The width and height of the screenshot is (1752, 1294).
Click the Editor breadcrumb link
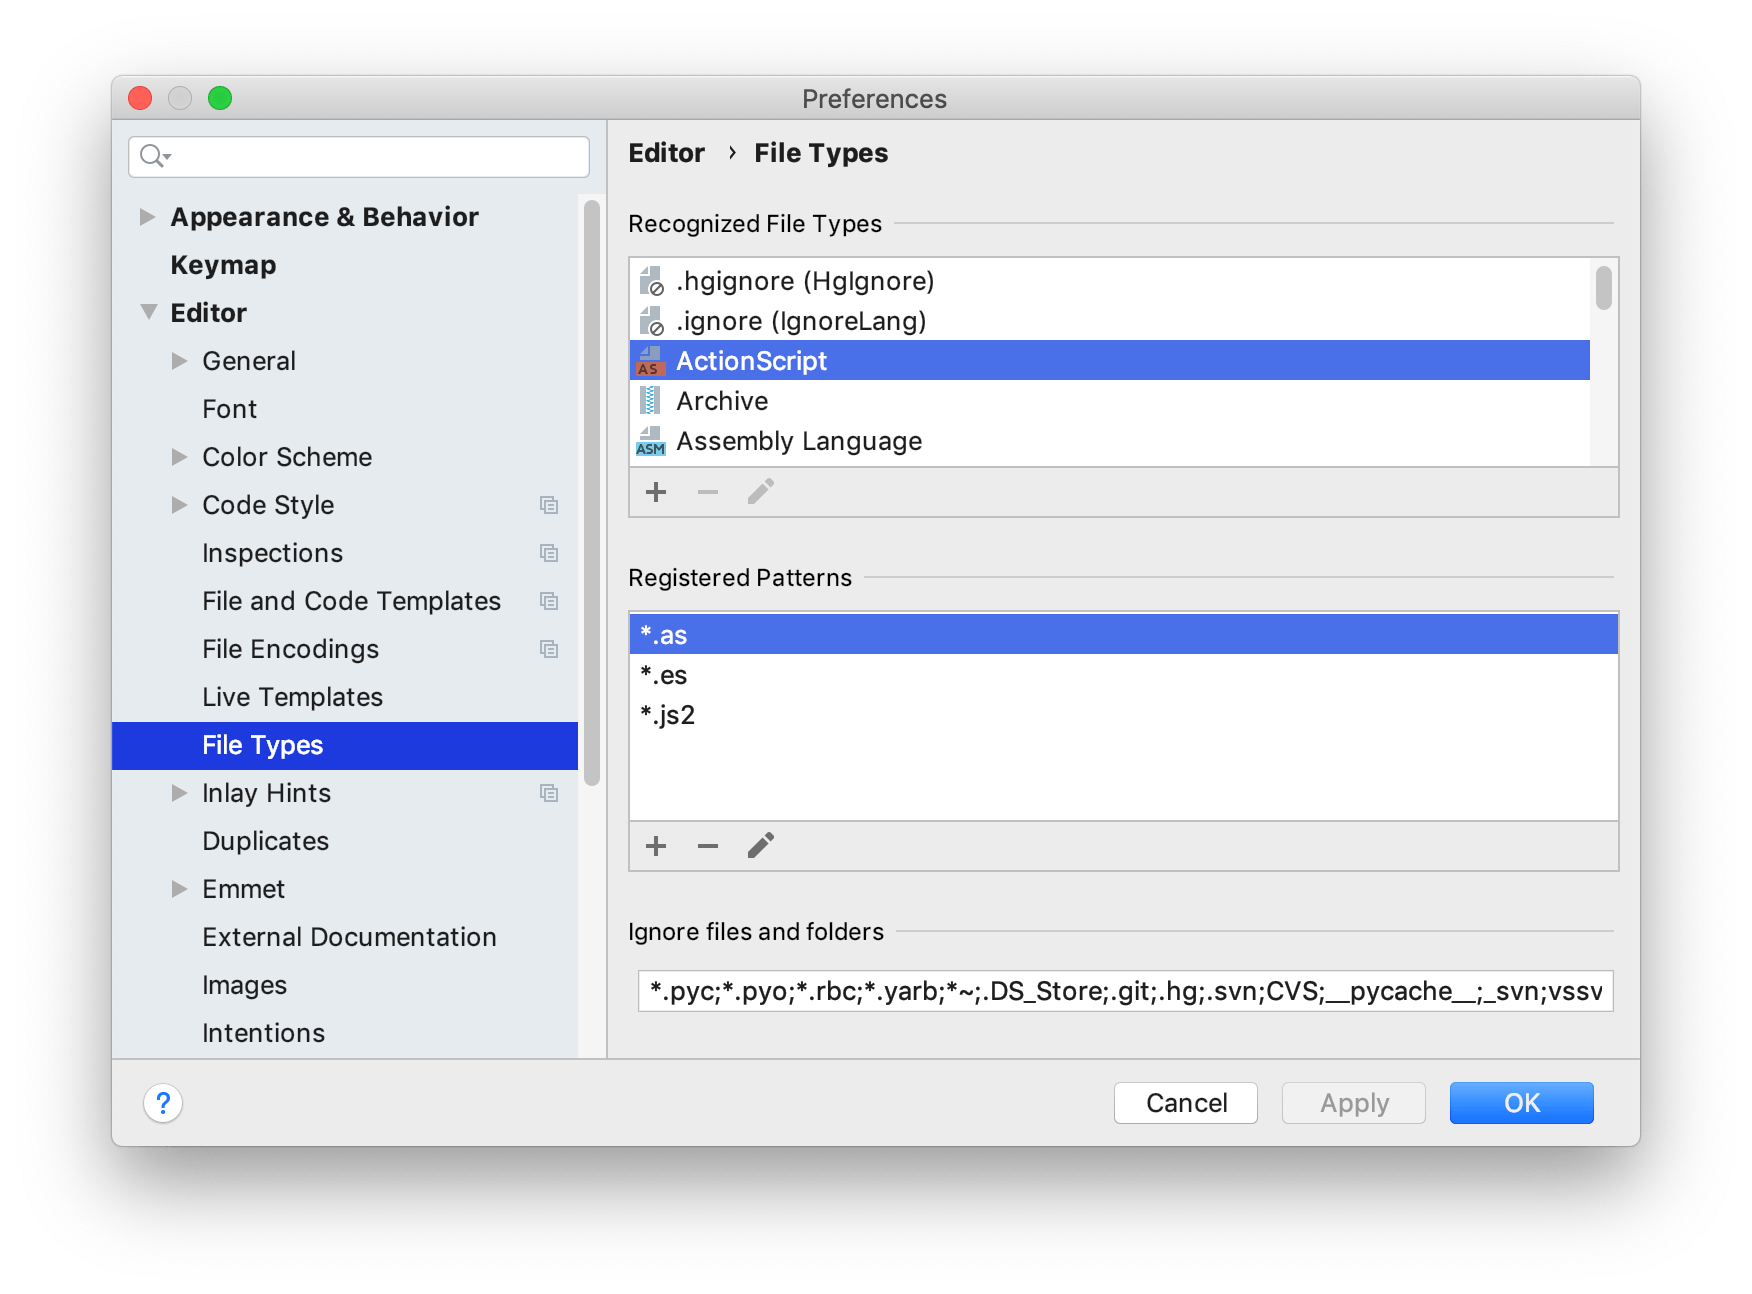[x=667, y=153]
